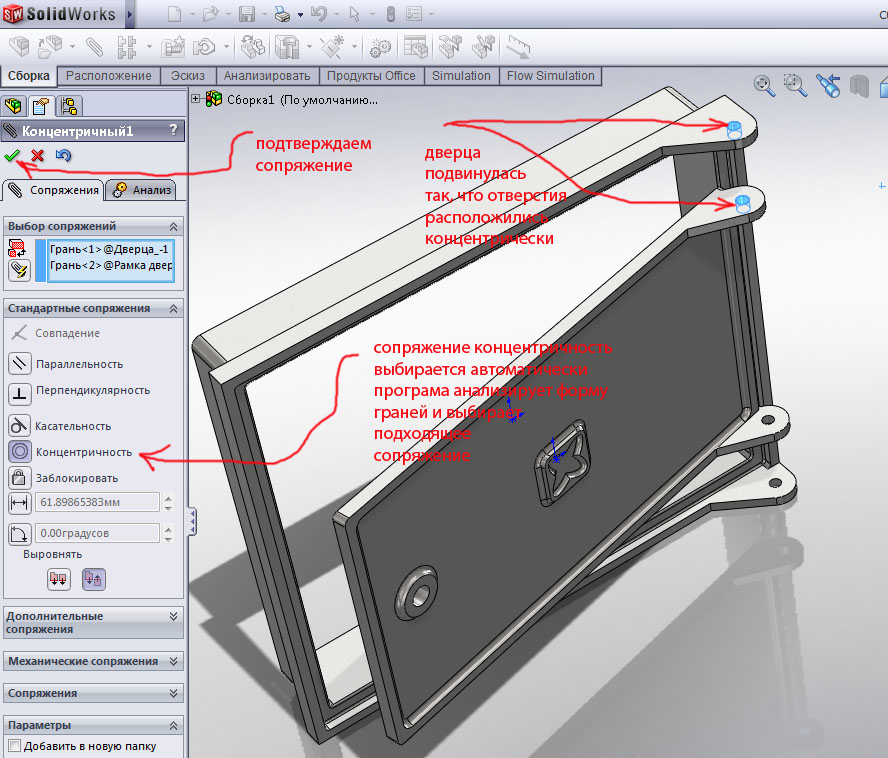Increase distance value with up stepper arrow

pos(168,498)
